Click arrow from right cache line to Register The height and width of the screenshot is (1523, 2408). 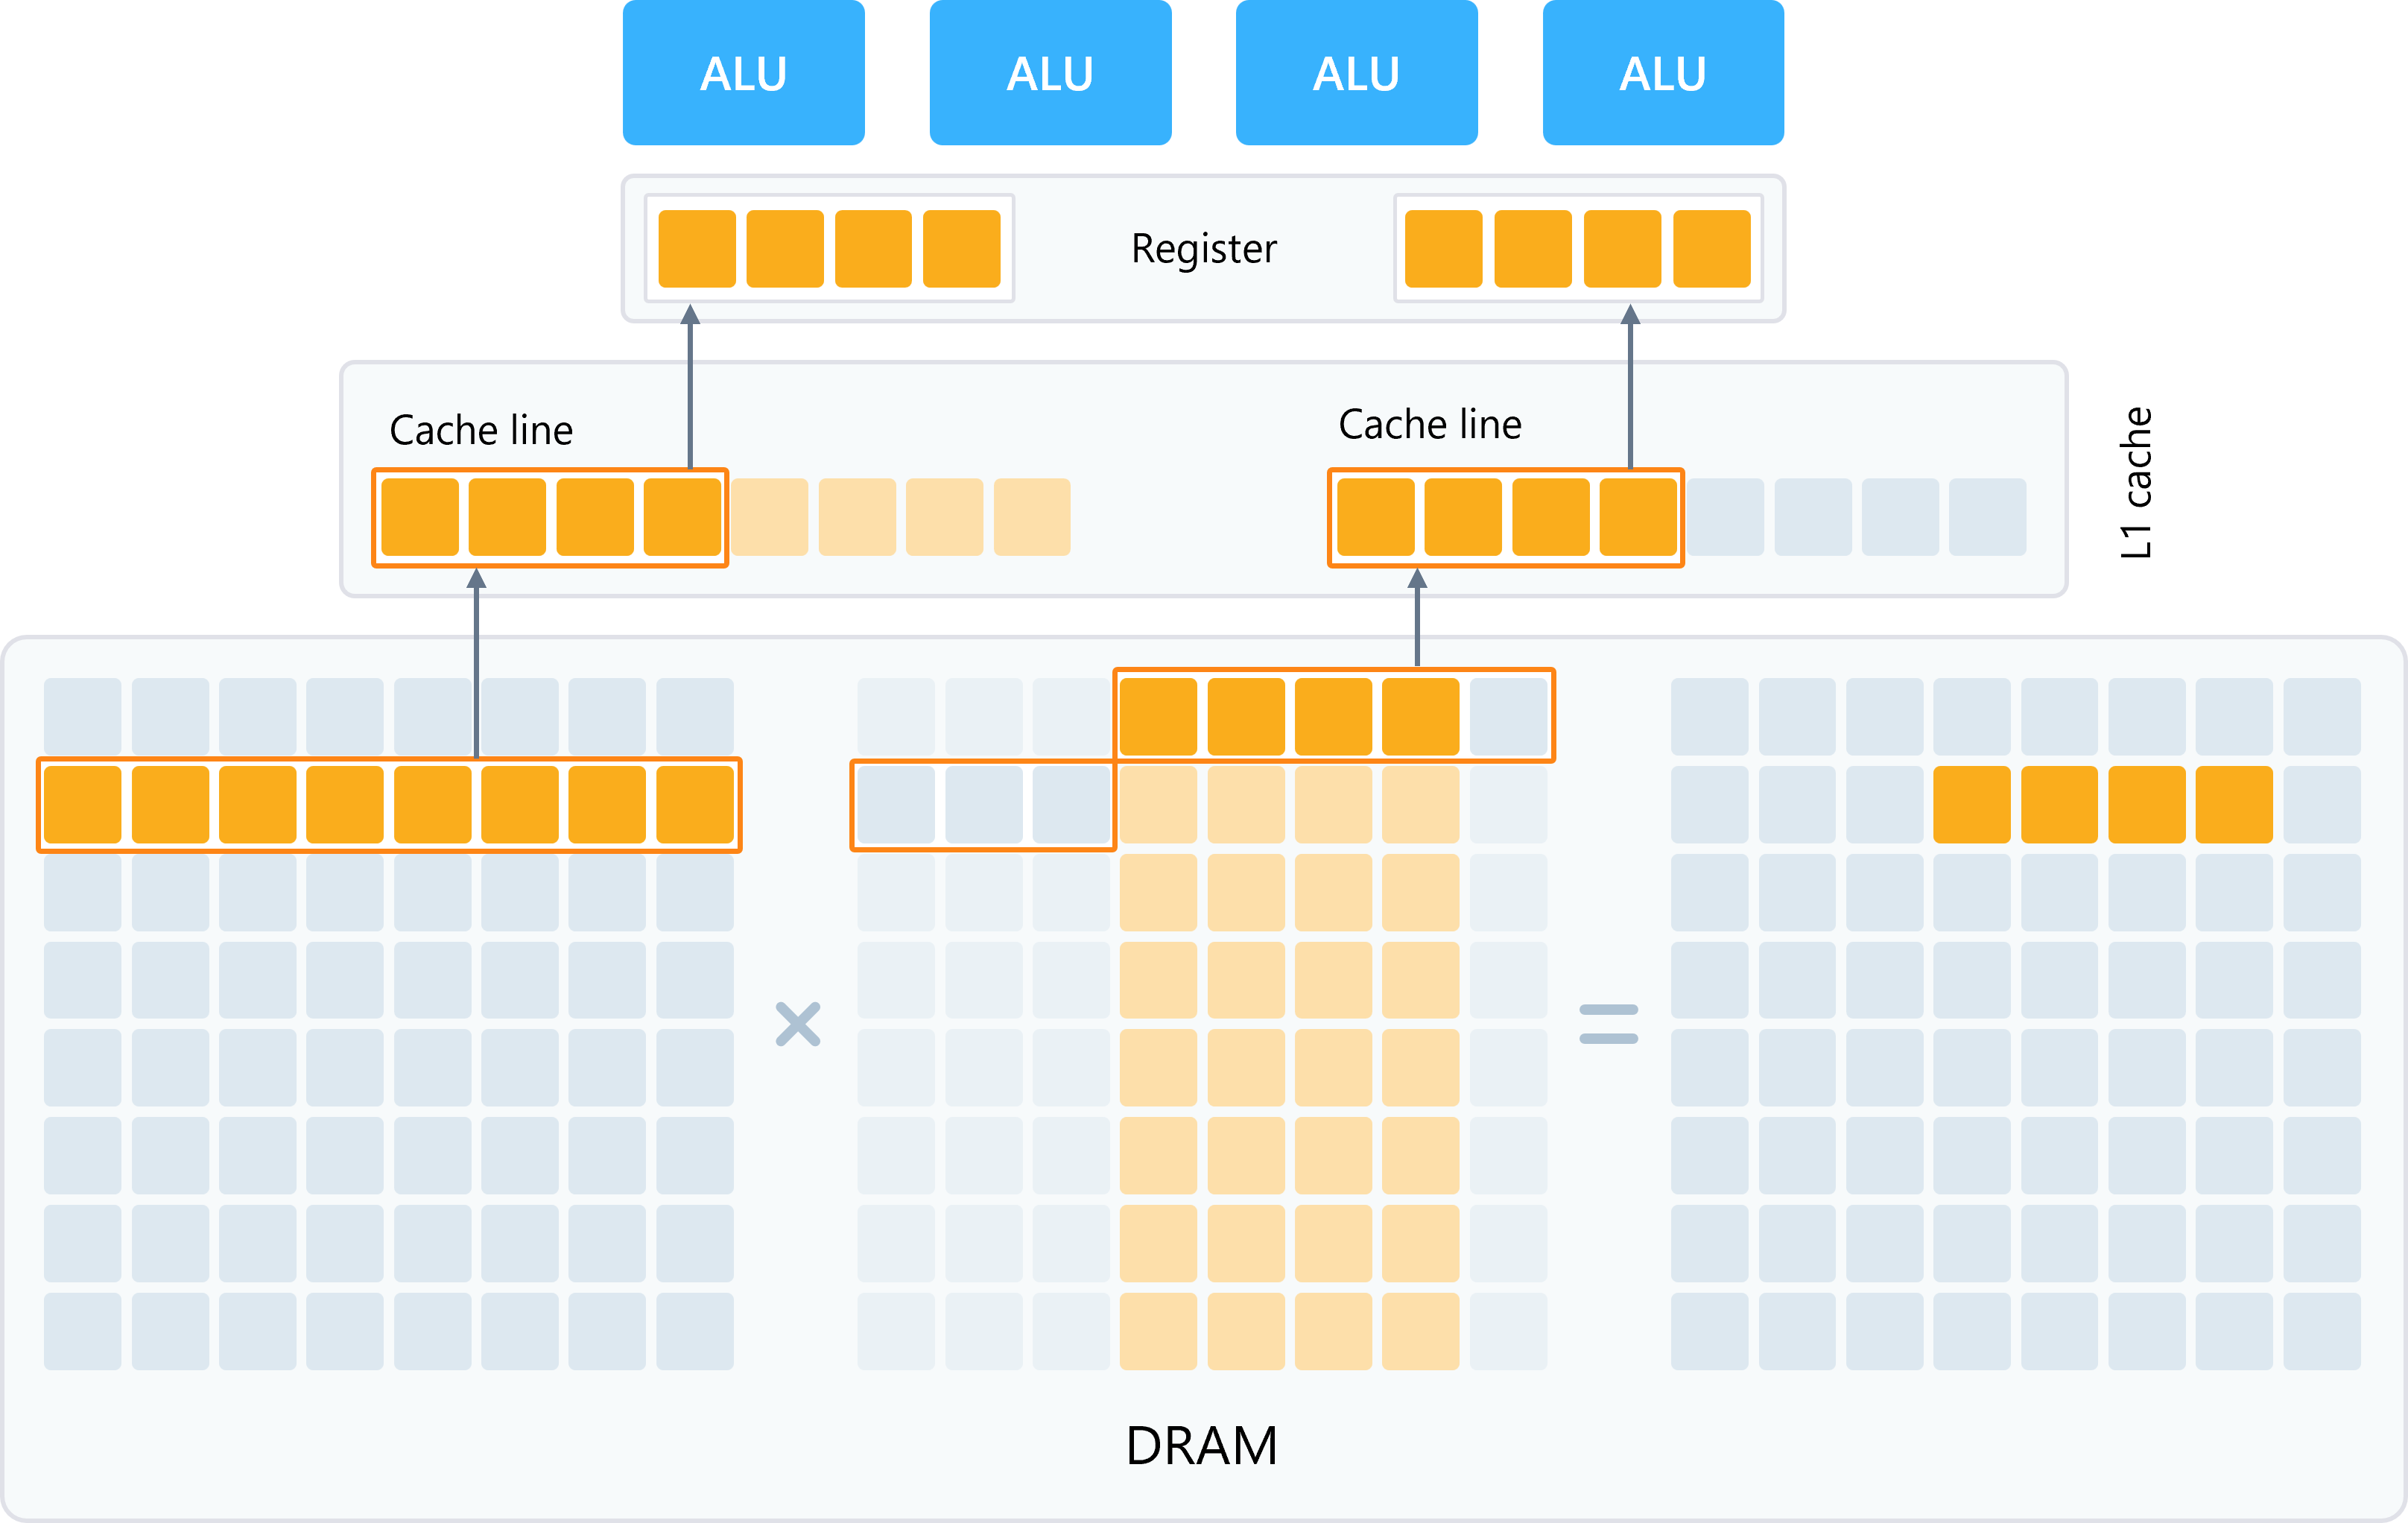click(1630, 388)
